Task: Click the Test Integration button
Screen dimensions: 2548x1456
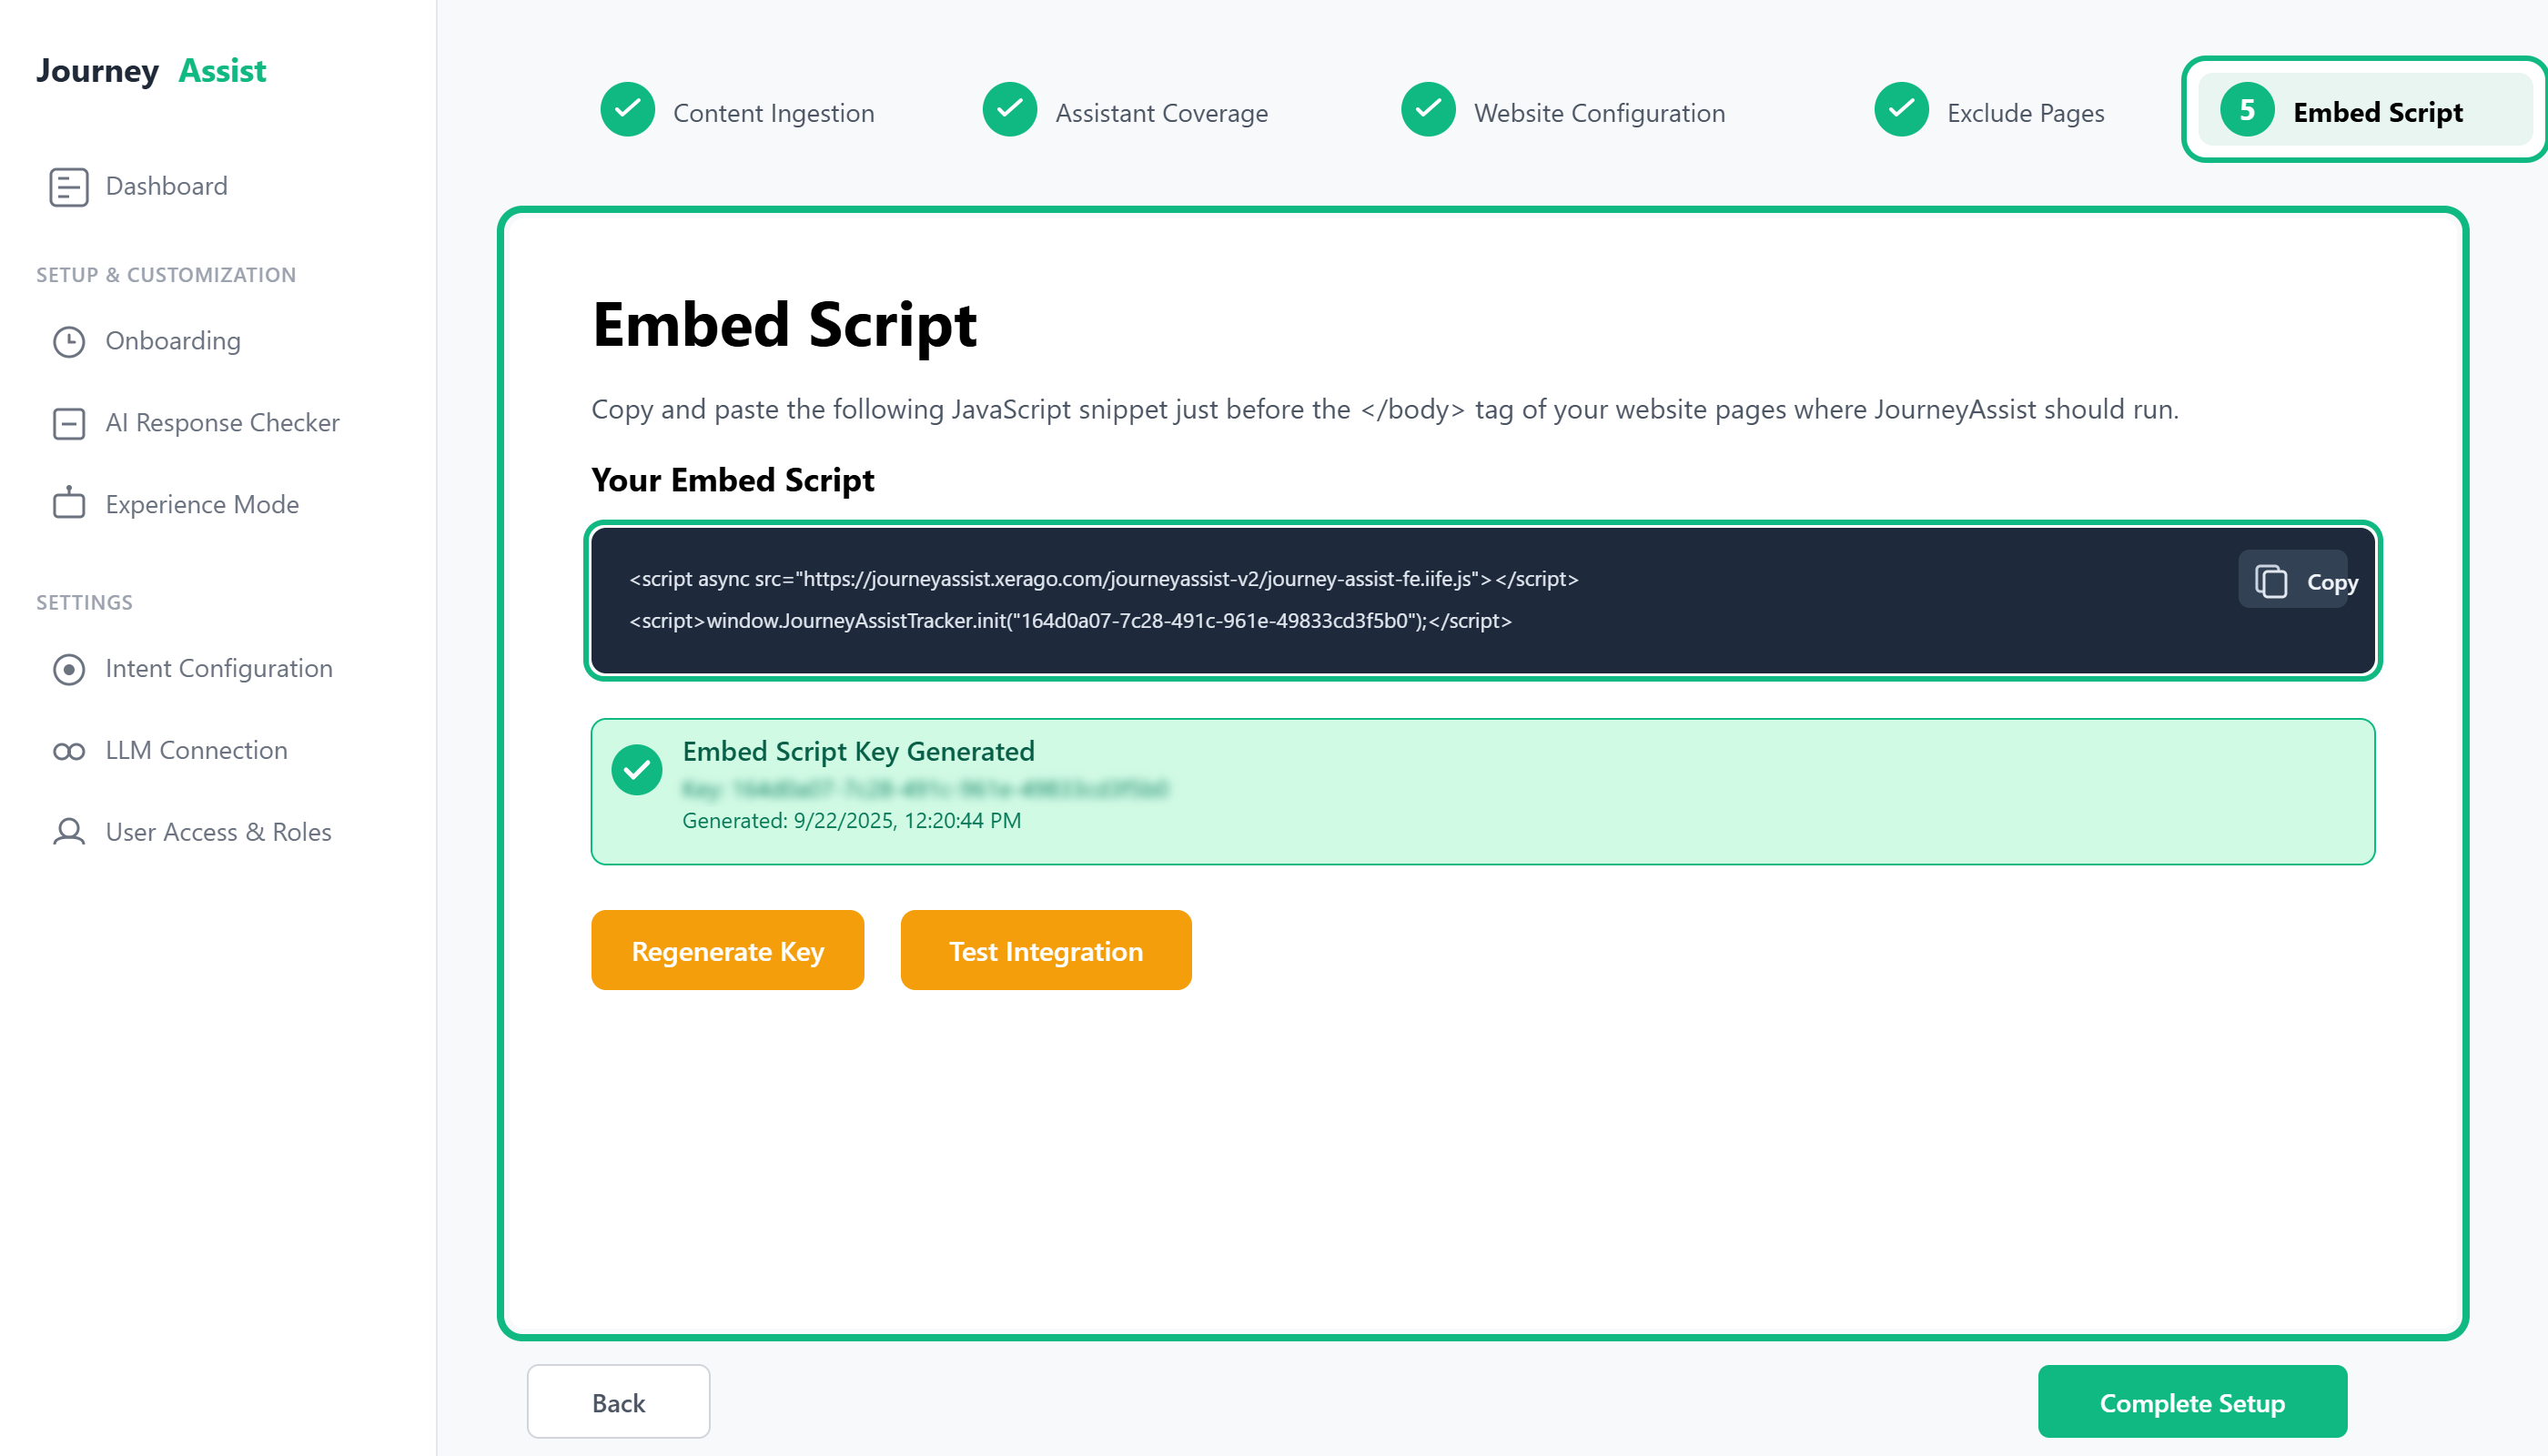Action: tap(1046, 950)
